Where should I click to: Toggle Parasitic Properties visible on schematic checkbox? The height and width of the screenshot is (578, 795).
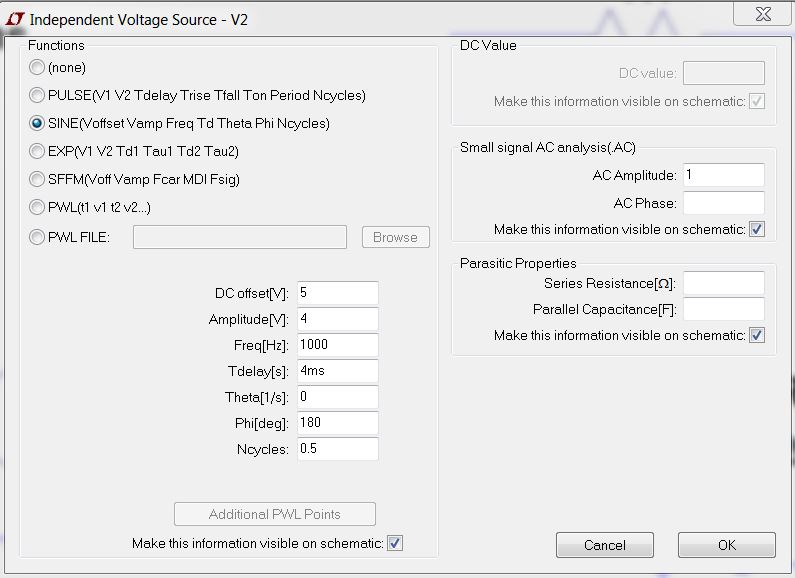[757, 335]
